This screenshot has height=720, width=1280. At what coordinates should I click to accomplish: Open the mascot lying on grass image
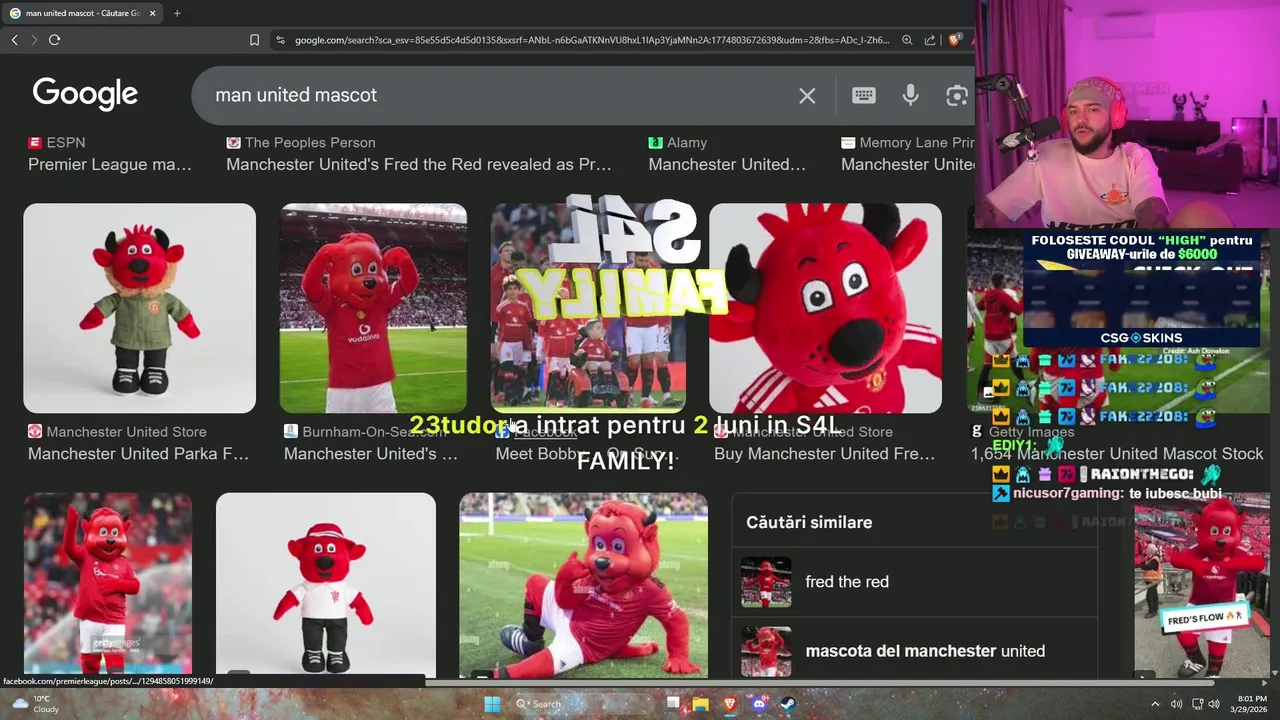pyautogui.click(x=583, y=585)
